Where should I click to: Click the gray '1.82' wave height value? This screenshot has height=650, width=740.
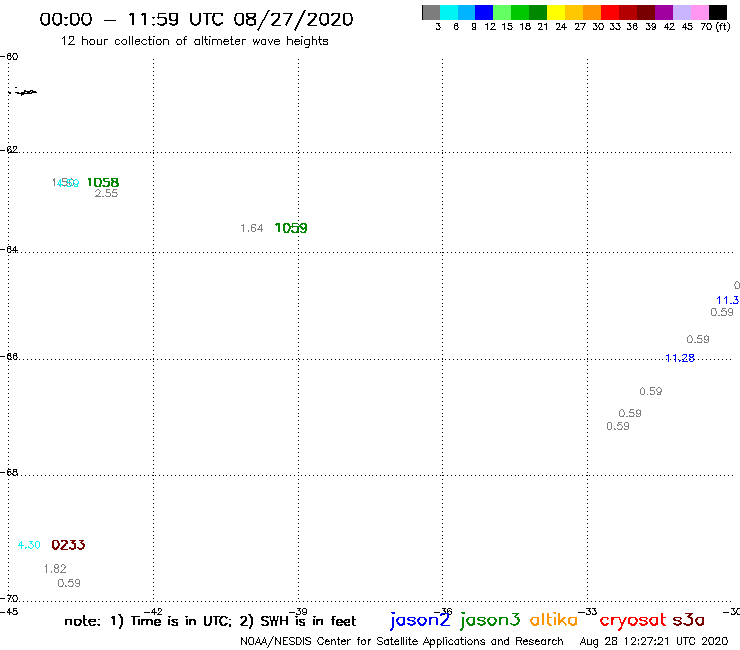coord(55,569)
